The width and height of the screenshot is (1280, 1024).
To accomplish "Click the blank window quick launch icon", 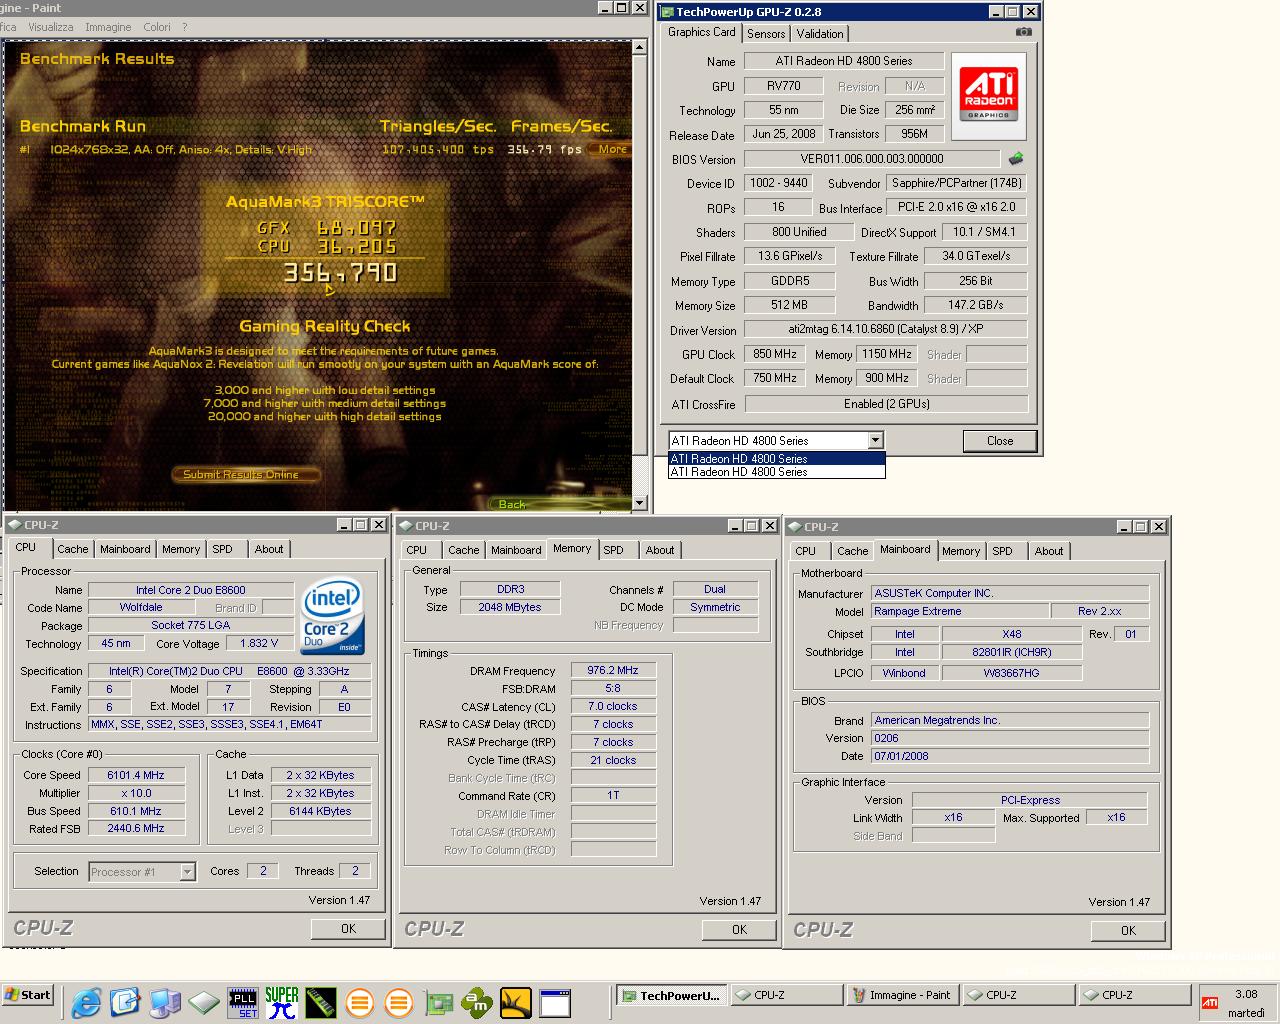I will (x=555, y=1002).
